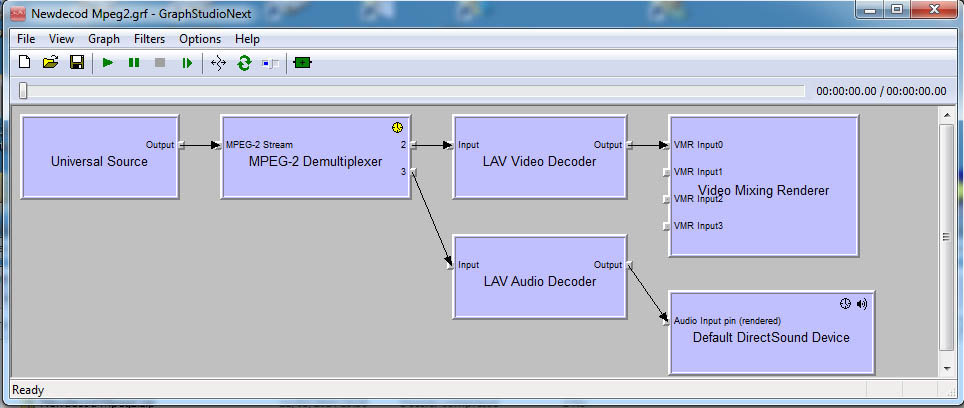Click the vertical scrollbar down arrow
This screenshot has height=408, width=964.
click(x=948, y=367)
